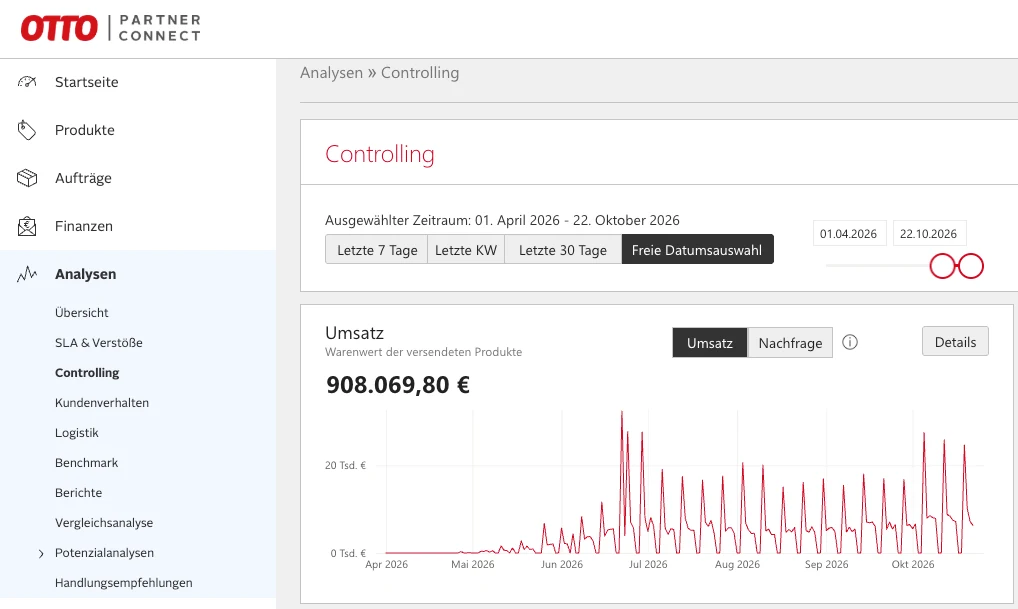The width and height of the screenshot is (1018, 609).
Task: Open Handlungsempfehlungen in the sidebar
Action: 123,582
